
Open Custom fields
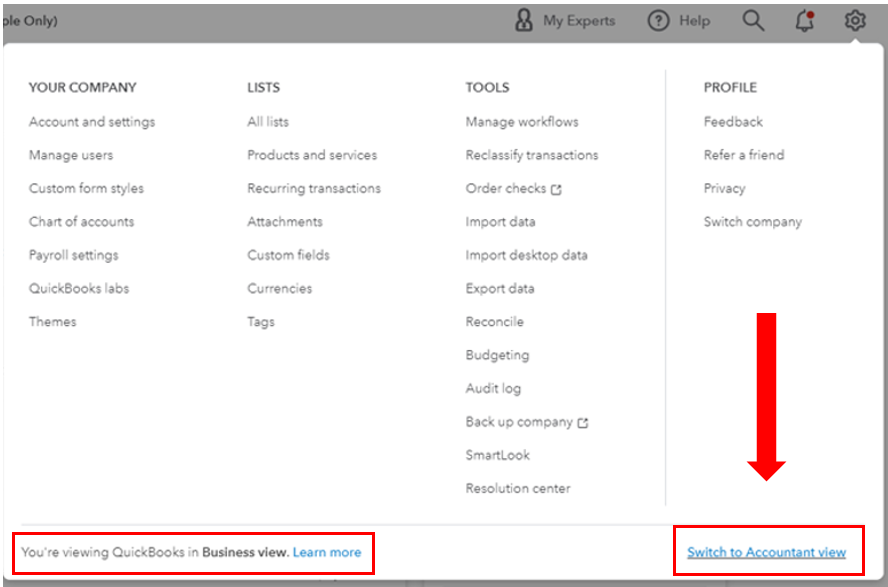tap(288, 255)
